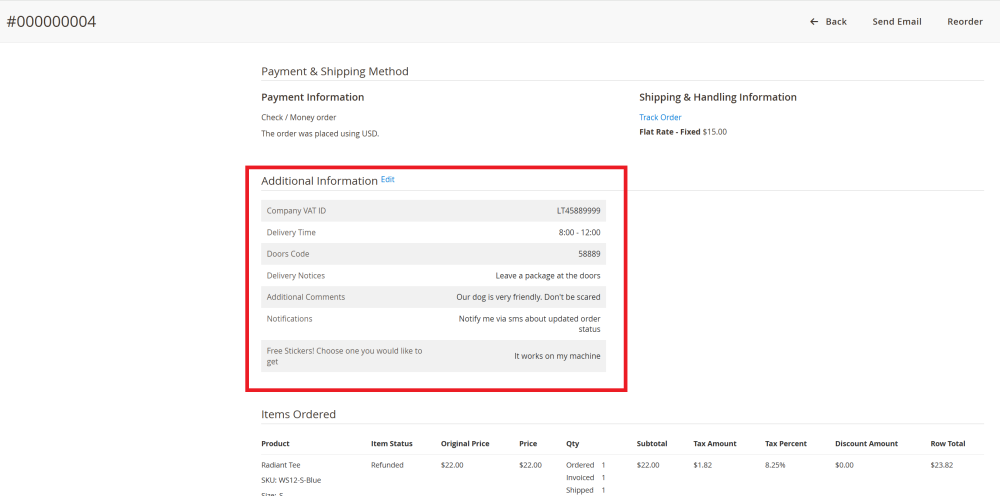The image size is (1000, 496).
Task: Click the Item Status column header
Action: 392,444
